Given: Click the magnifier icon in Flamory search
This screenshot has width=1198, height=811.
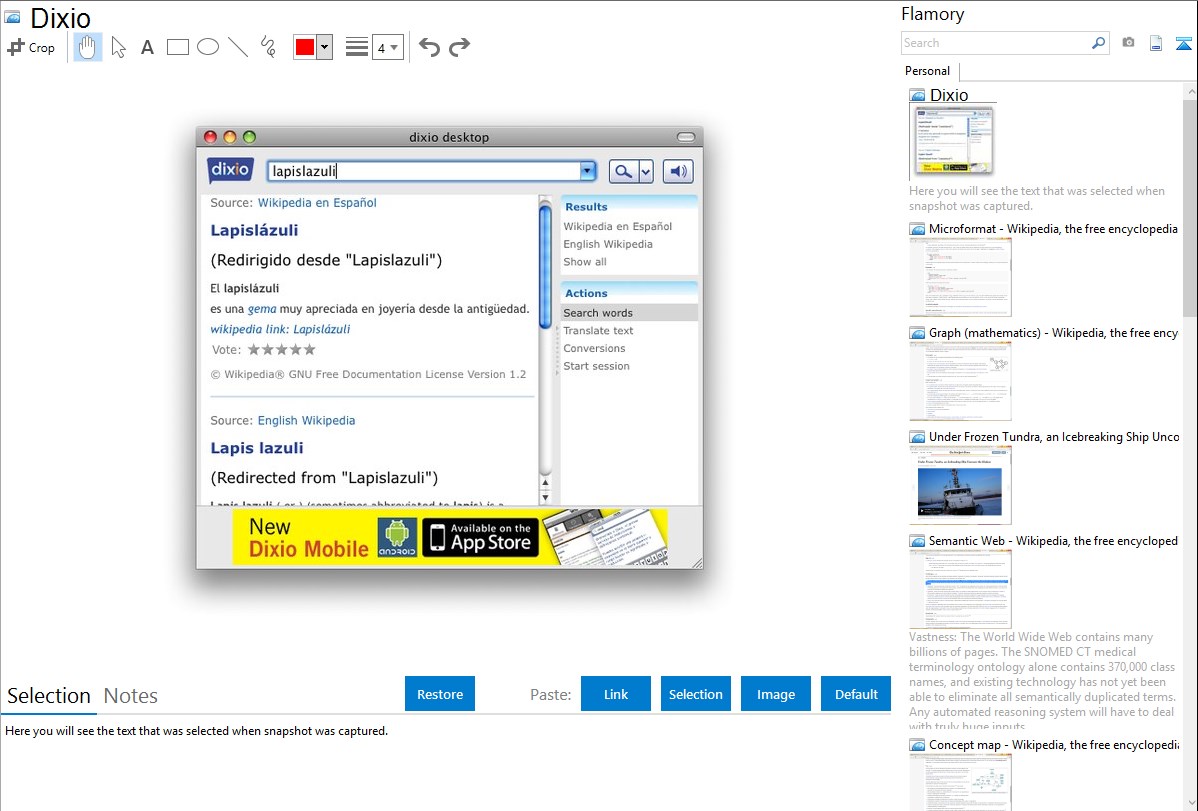Looking at the screenshot, I should coord(1099,43).
